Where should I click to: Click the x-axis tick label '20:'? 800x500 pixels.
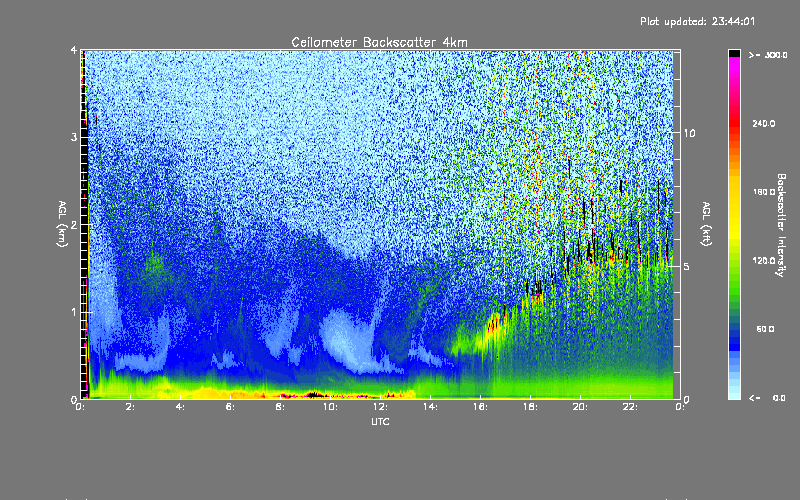(580, 407)
